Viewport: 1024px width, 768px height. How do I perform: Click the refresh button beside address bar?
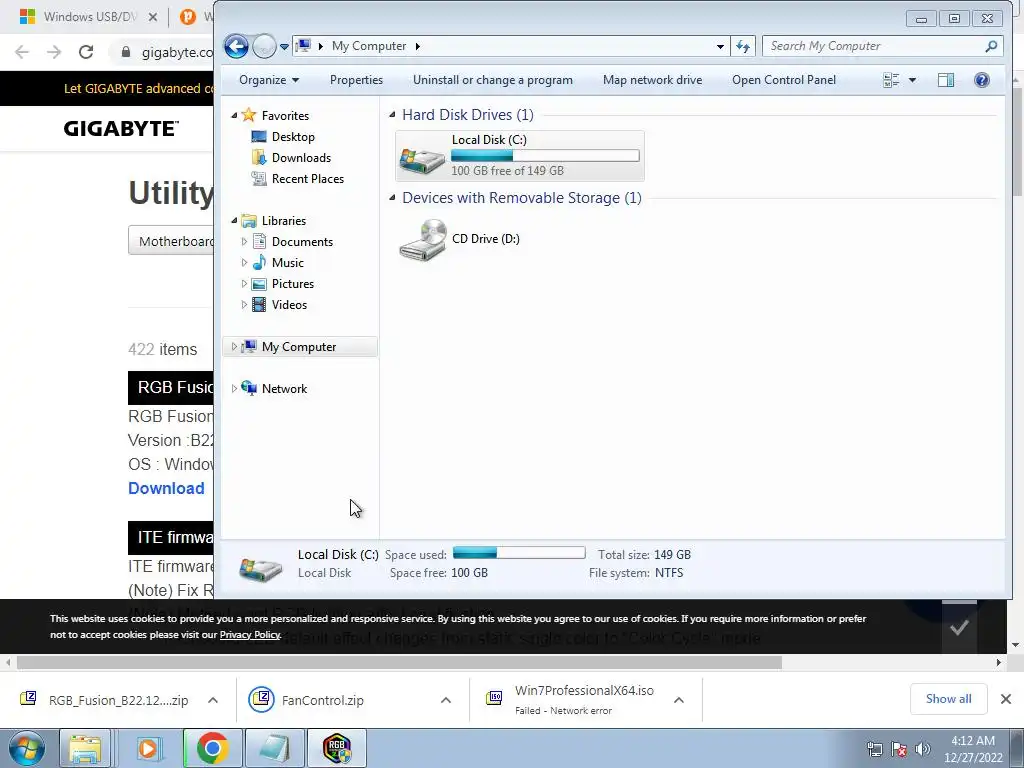tap(743, 46)
